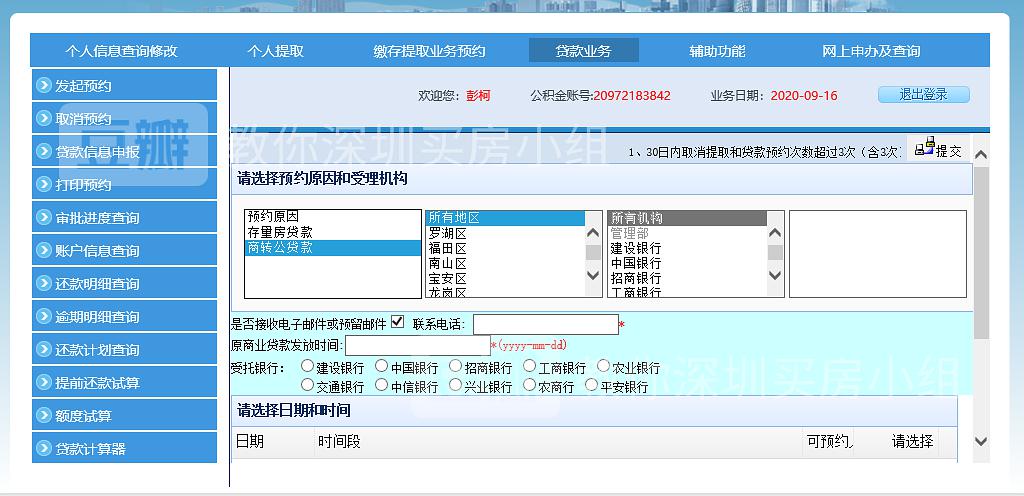This screenshot has height=496, width=1024.
Task: Select 建设银行 radio button under 受托银行
Action: click(x=308, y=367)
